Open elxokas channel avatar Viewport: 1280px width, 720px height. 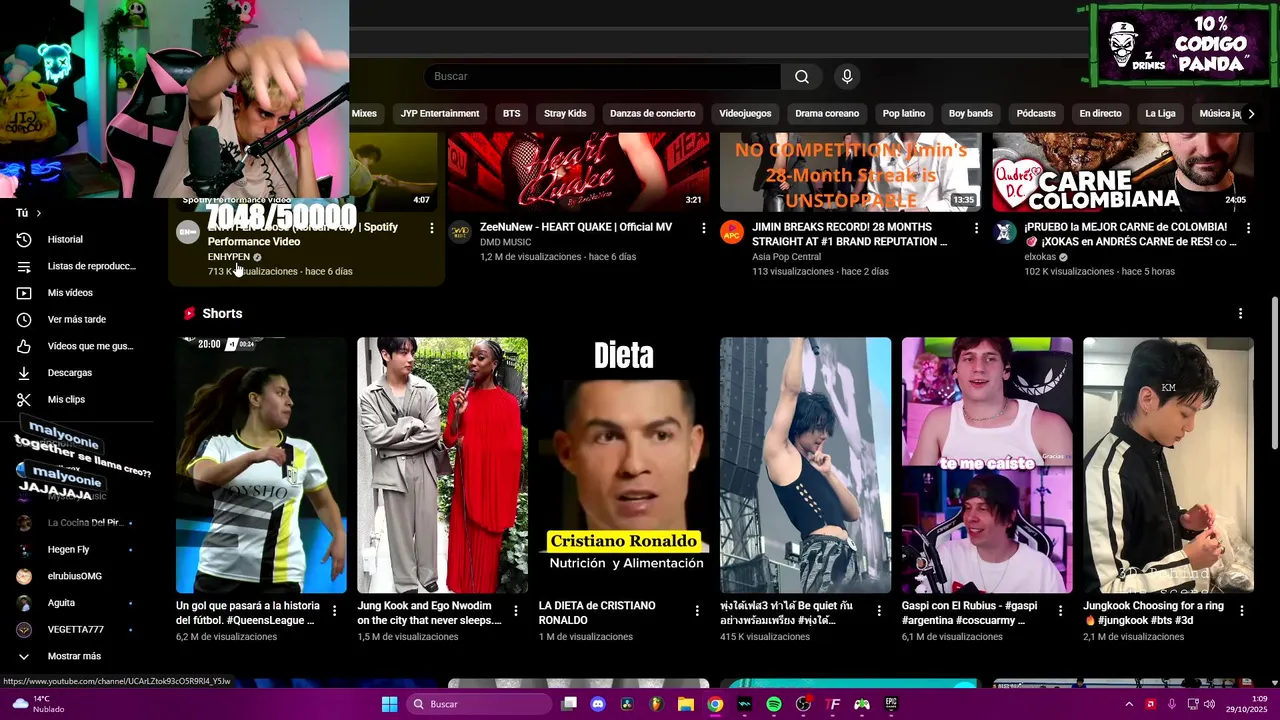point(1005,232)
